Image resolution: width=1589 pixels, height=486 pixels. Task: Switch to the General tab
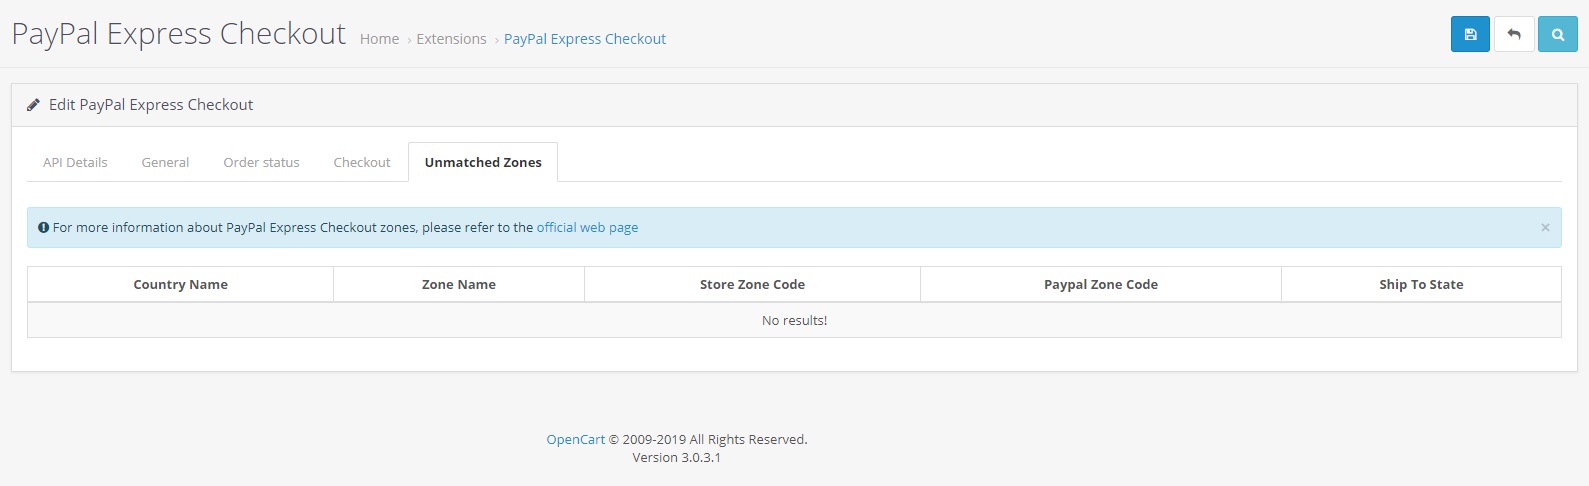point(165,162)
